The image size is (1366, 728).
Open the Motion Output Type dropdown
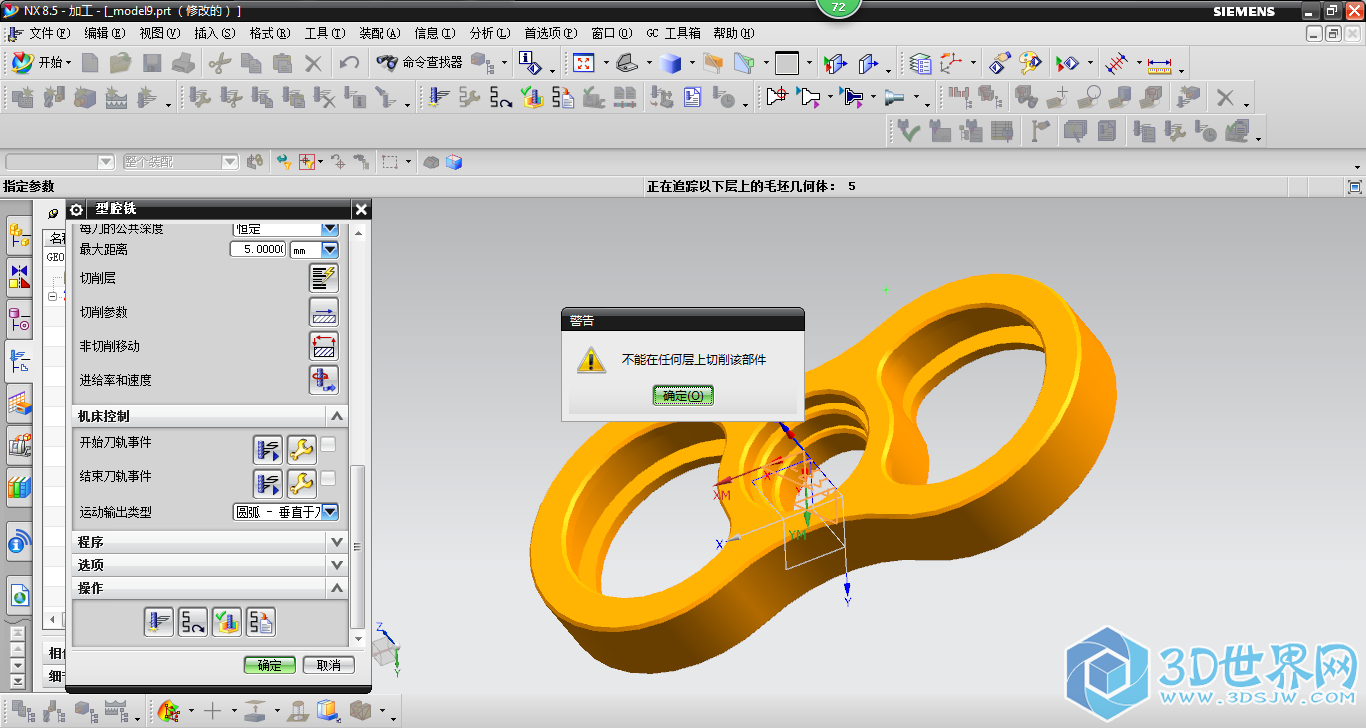pos(329,512)
